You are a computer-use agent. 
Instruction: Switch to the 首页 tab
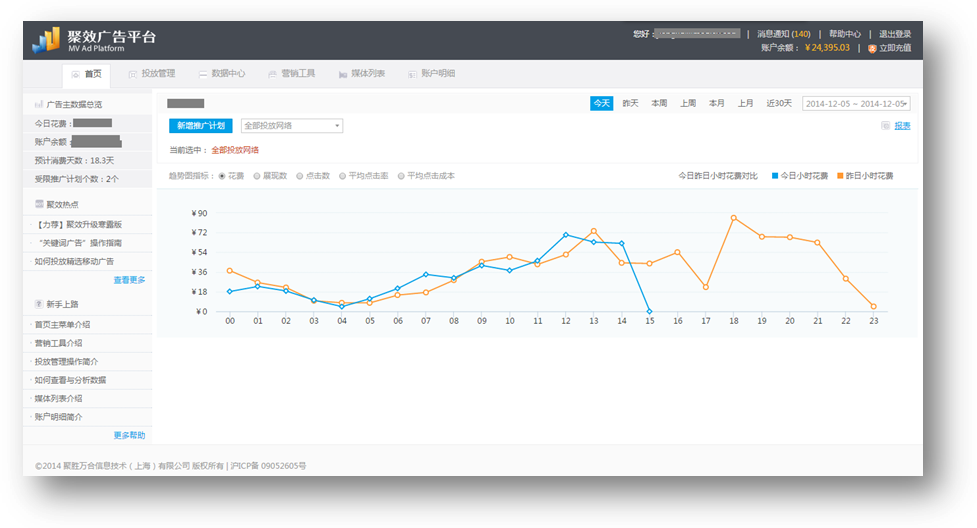tap(87, 74)
